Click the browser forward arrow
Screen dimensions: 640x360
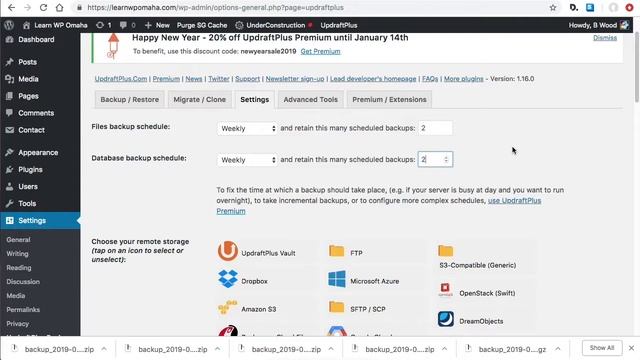coord(27,7)
